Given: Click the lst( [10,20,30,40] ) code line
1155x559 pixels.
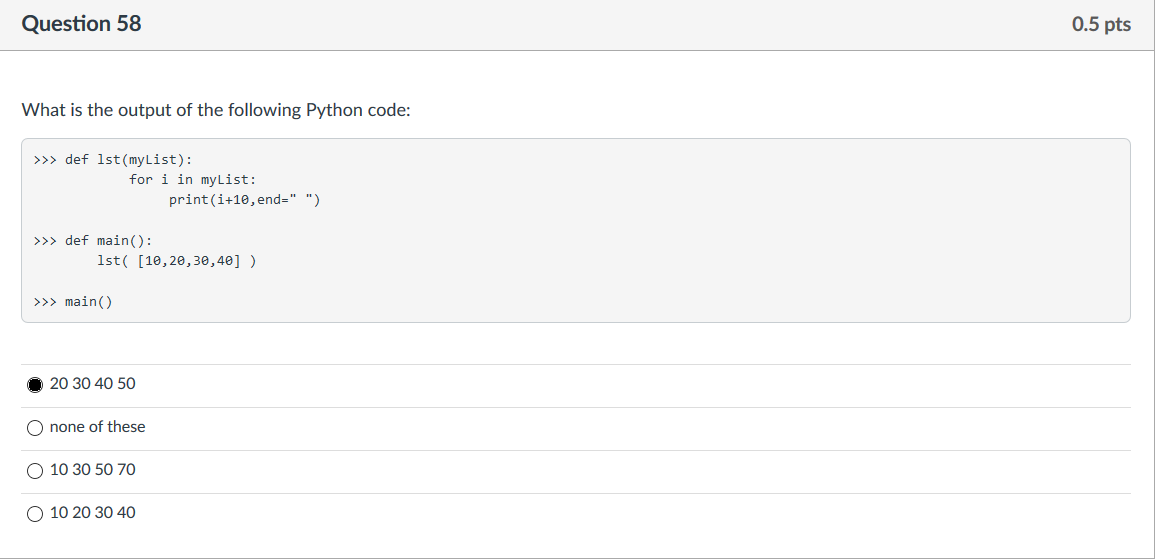Looking at the screenshot, I should click(x=177, y=261).
